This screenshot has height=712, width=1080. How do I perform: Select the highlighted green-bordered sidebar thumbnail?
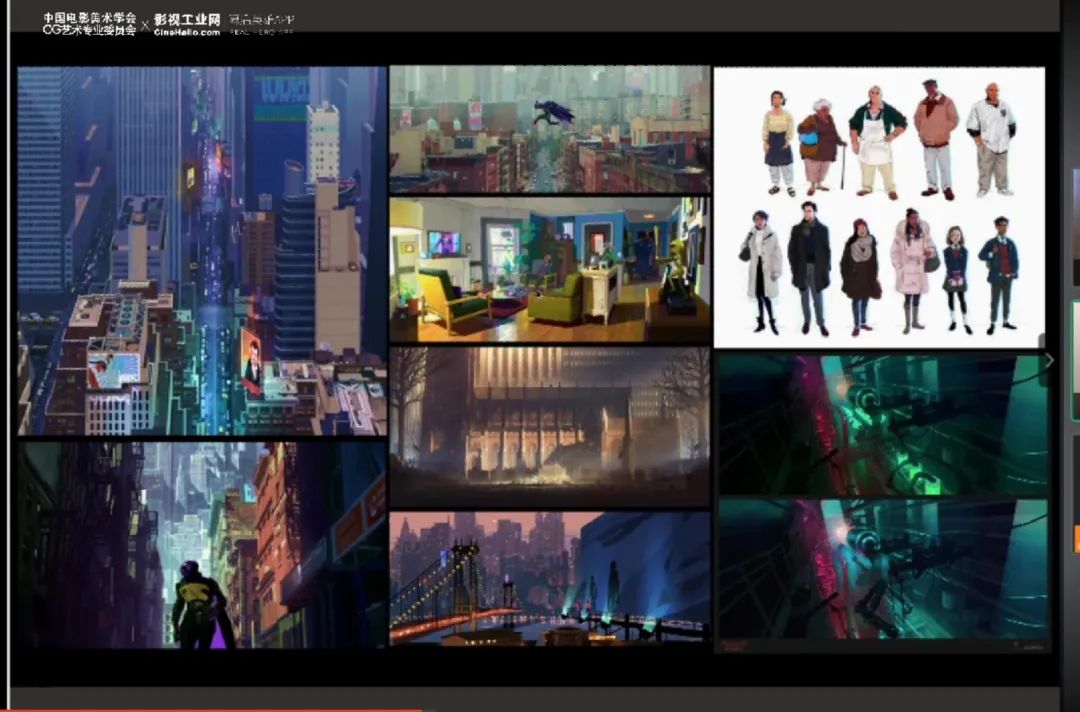(1075, 360)
